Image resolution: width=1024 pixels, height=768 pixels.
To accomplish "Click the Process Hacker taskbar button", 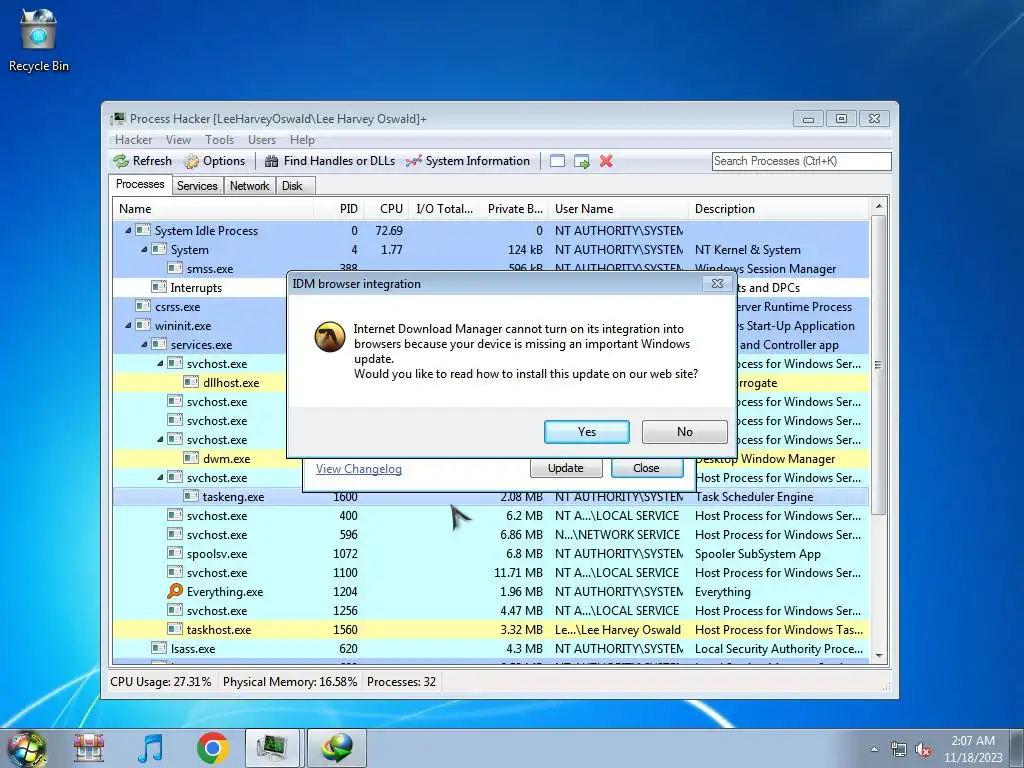I will click(272, 748).
